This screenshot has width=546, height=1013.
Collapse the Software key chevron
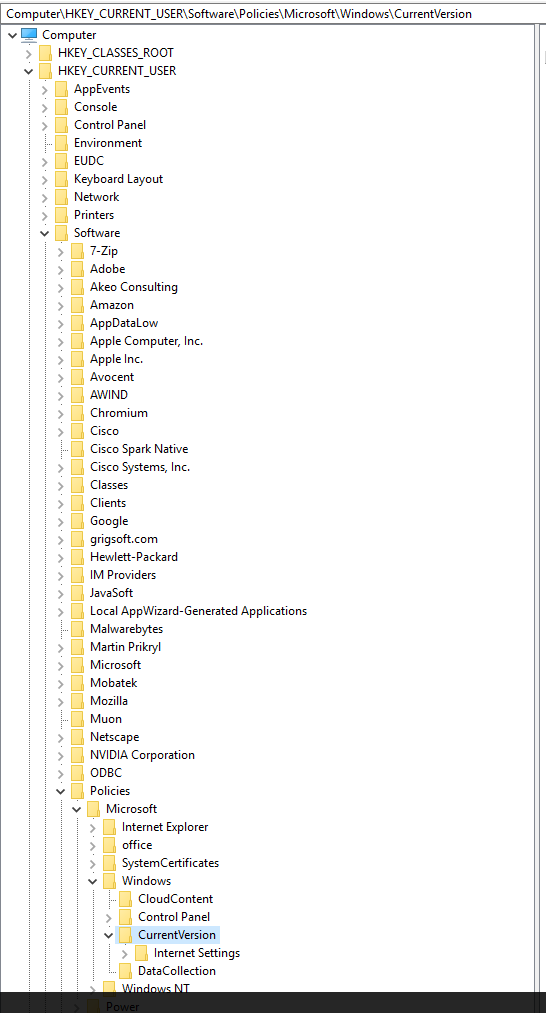(x=45, y=233)
